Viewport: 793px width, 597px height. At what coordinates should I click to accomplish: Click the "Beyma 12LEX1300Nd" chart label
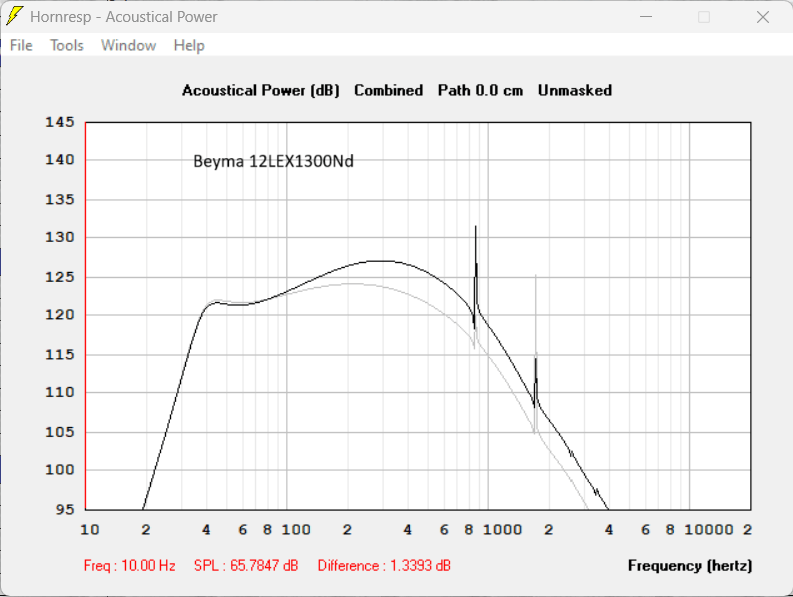tap(273, 161)
